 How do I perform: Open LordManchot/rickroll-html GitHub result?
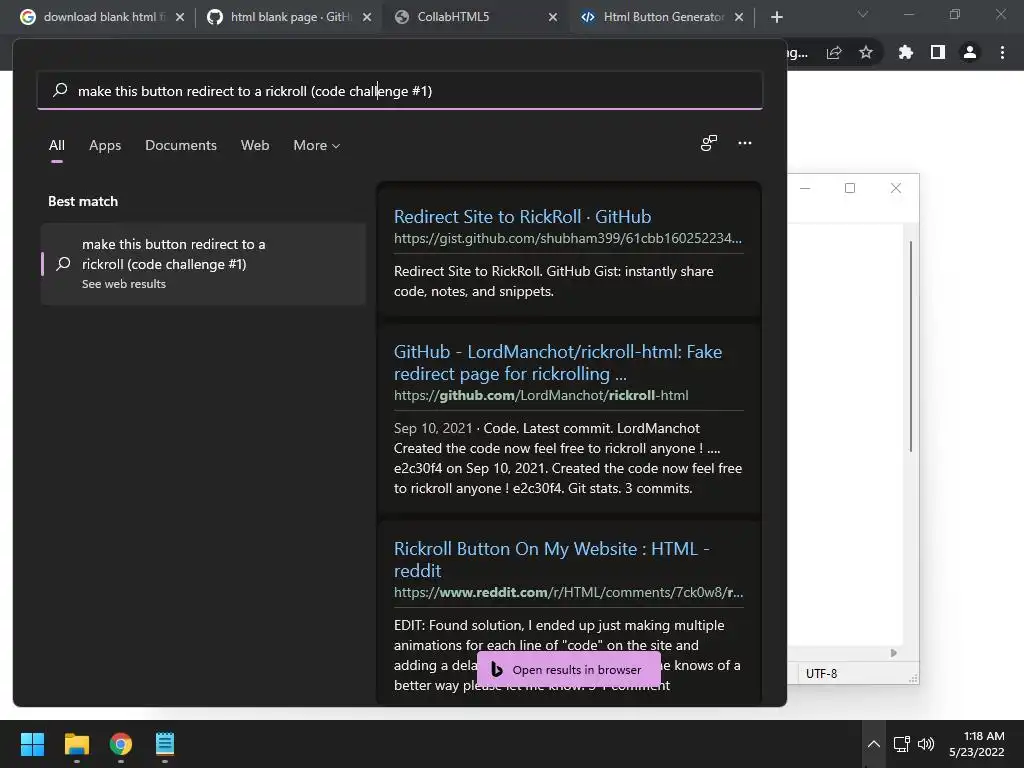558,362
